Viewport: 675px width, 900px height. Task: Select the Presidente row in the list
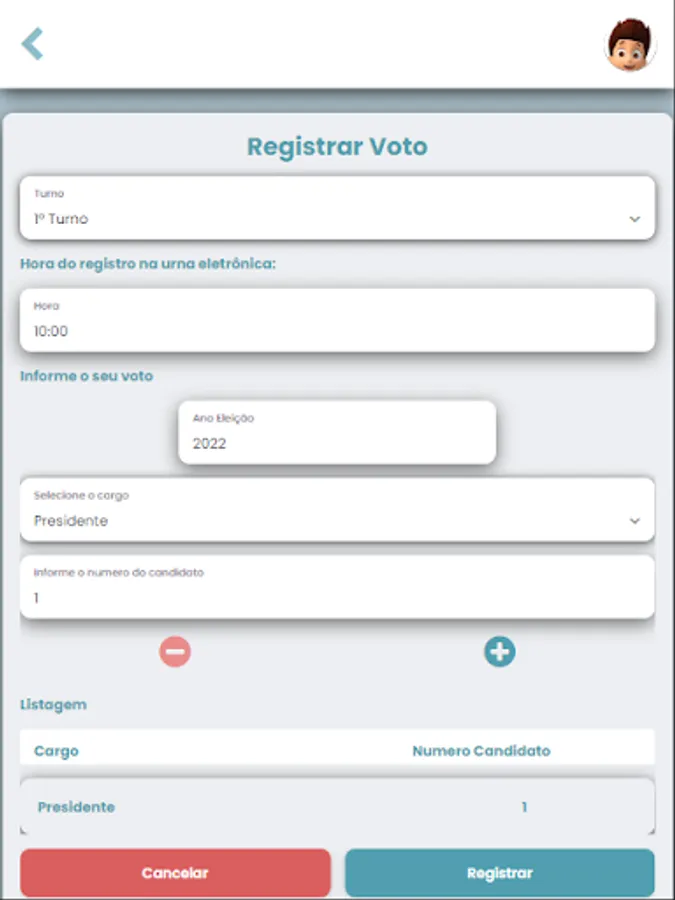[76, 807]
